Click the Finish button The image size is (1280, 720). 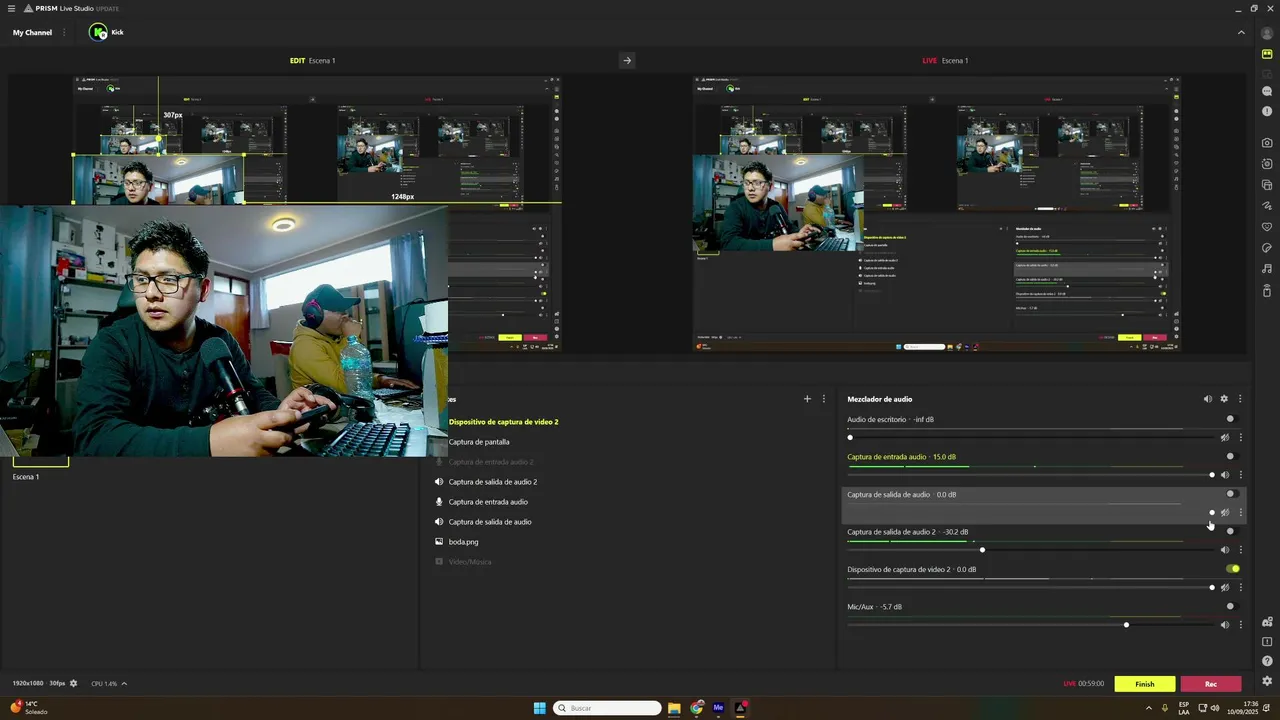click(x=1145, y=684)
